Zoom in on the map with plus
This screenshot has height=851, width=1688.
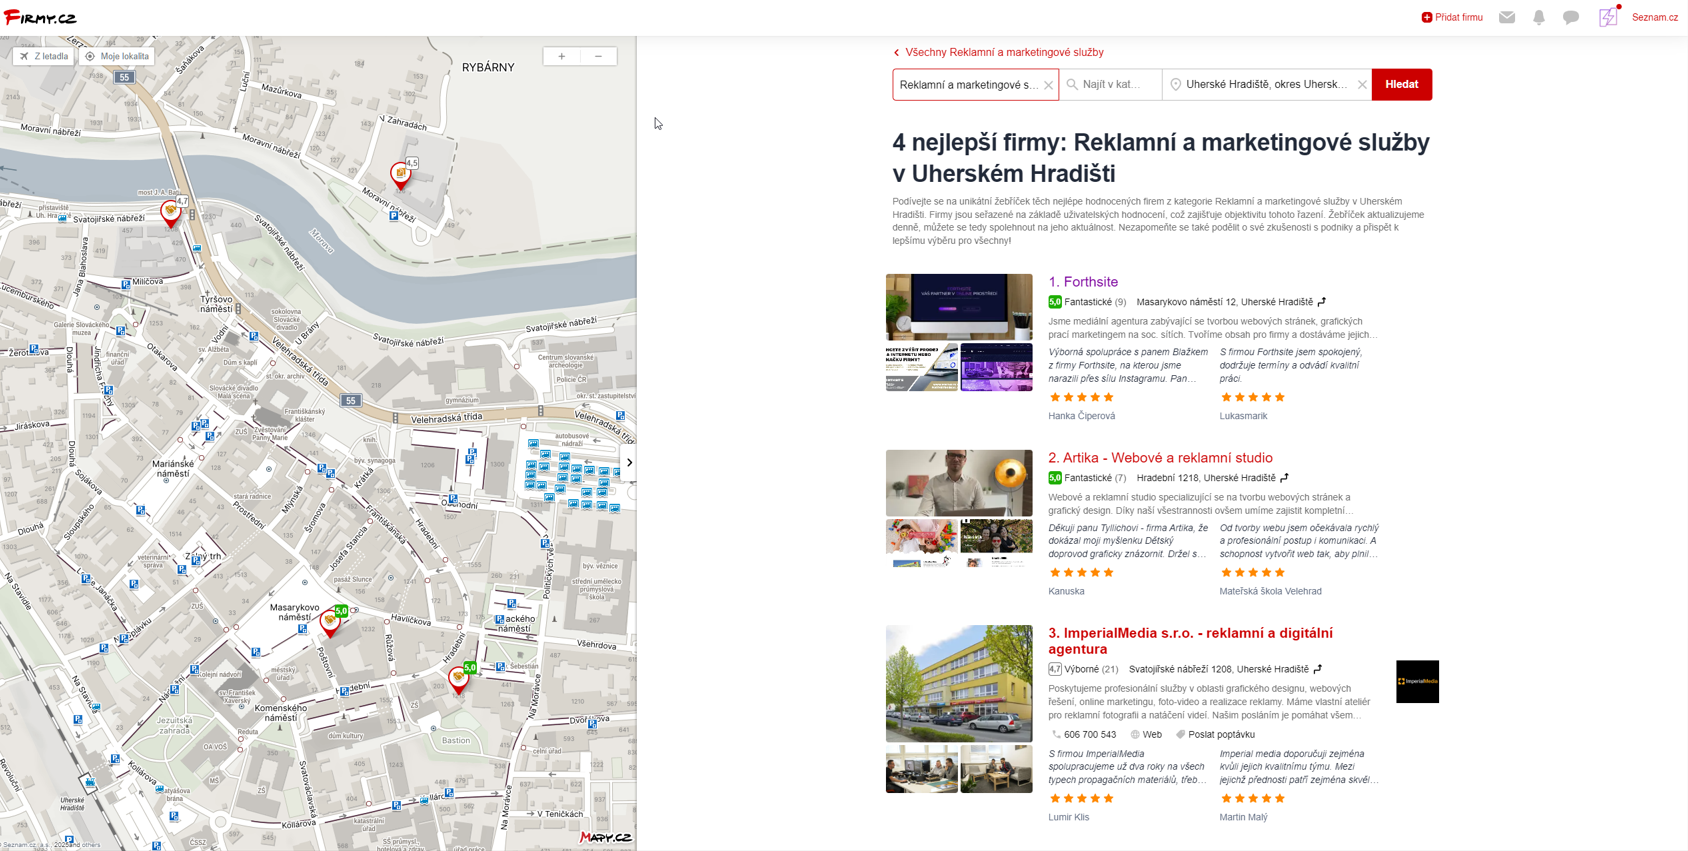tap(562, 57)
